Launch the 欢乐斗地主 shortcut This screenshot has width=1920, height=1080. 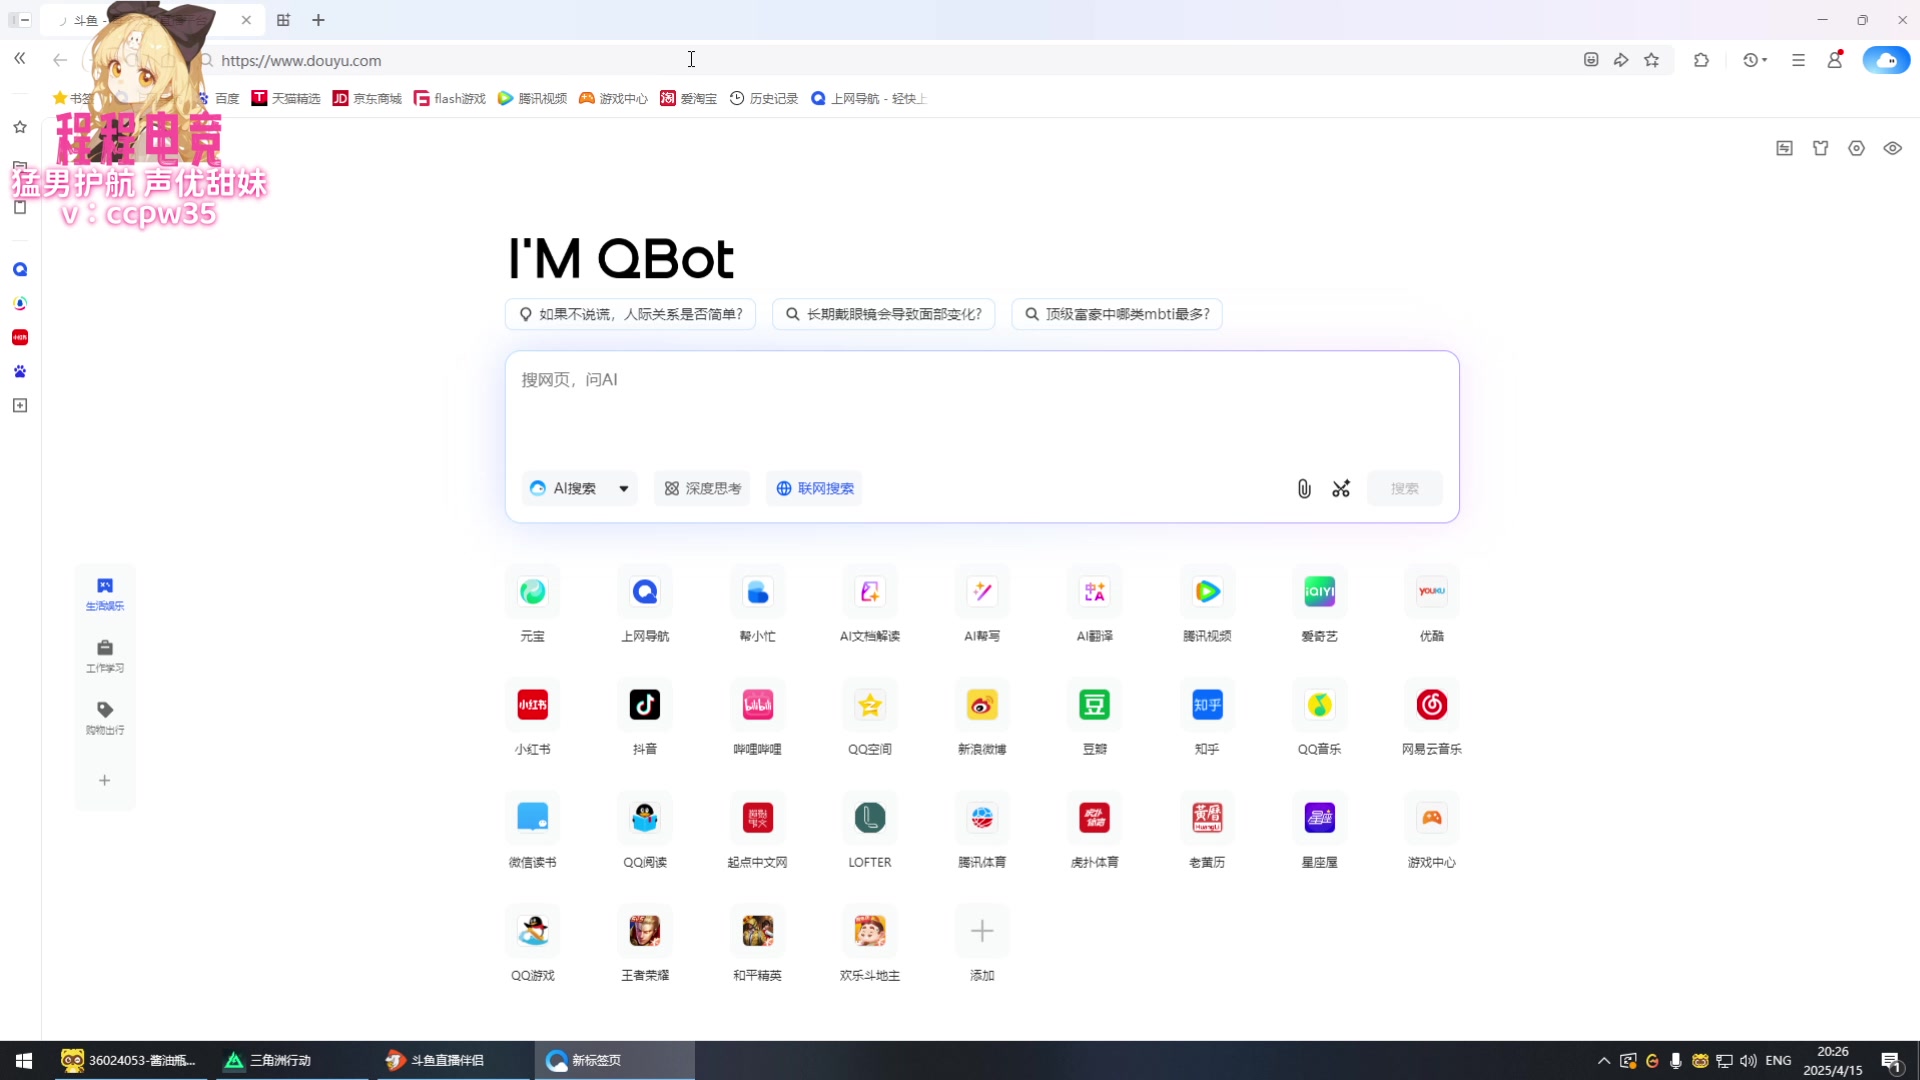pos(870,931)
